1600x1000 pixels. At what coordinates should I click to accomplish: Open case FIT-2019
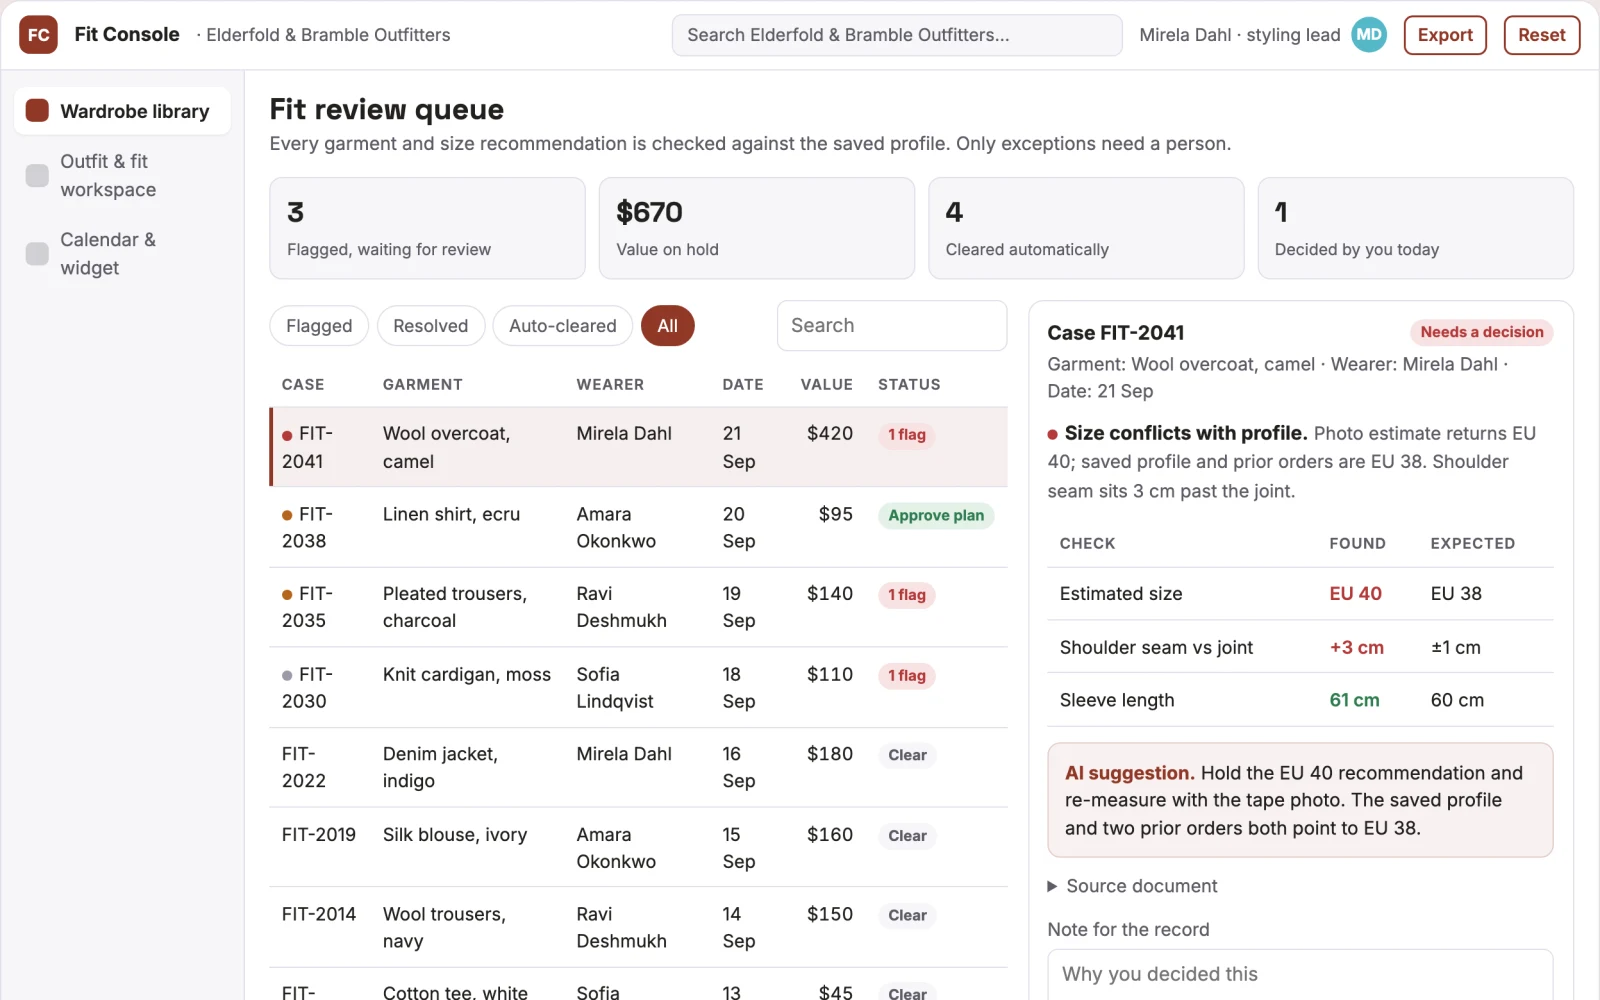pos(639,847)
